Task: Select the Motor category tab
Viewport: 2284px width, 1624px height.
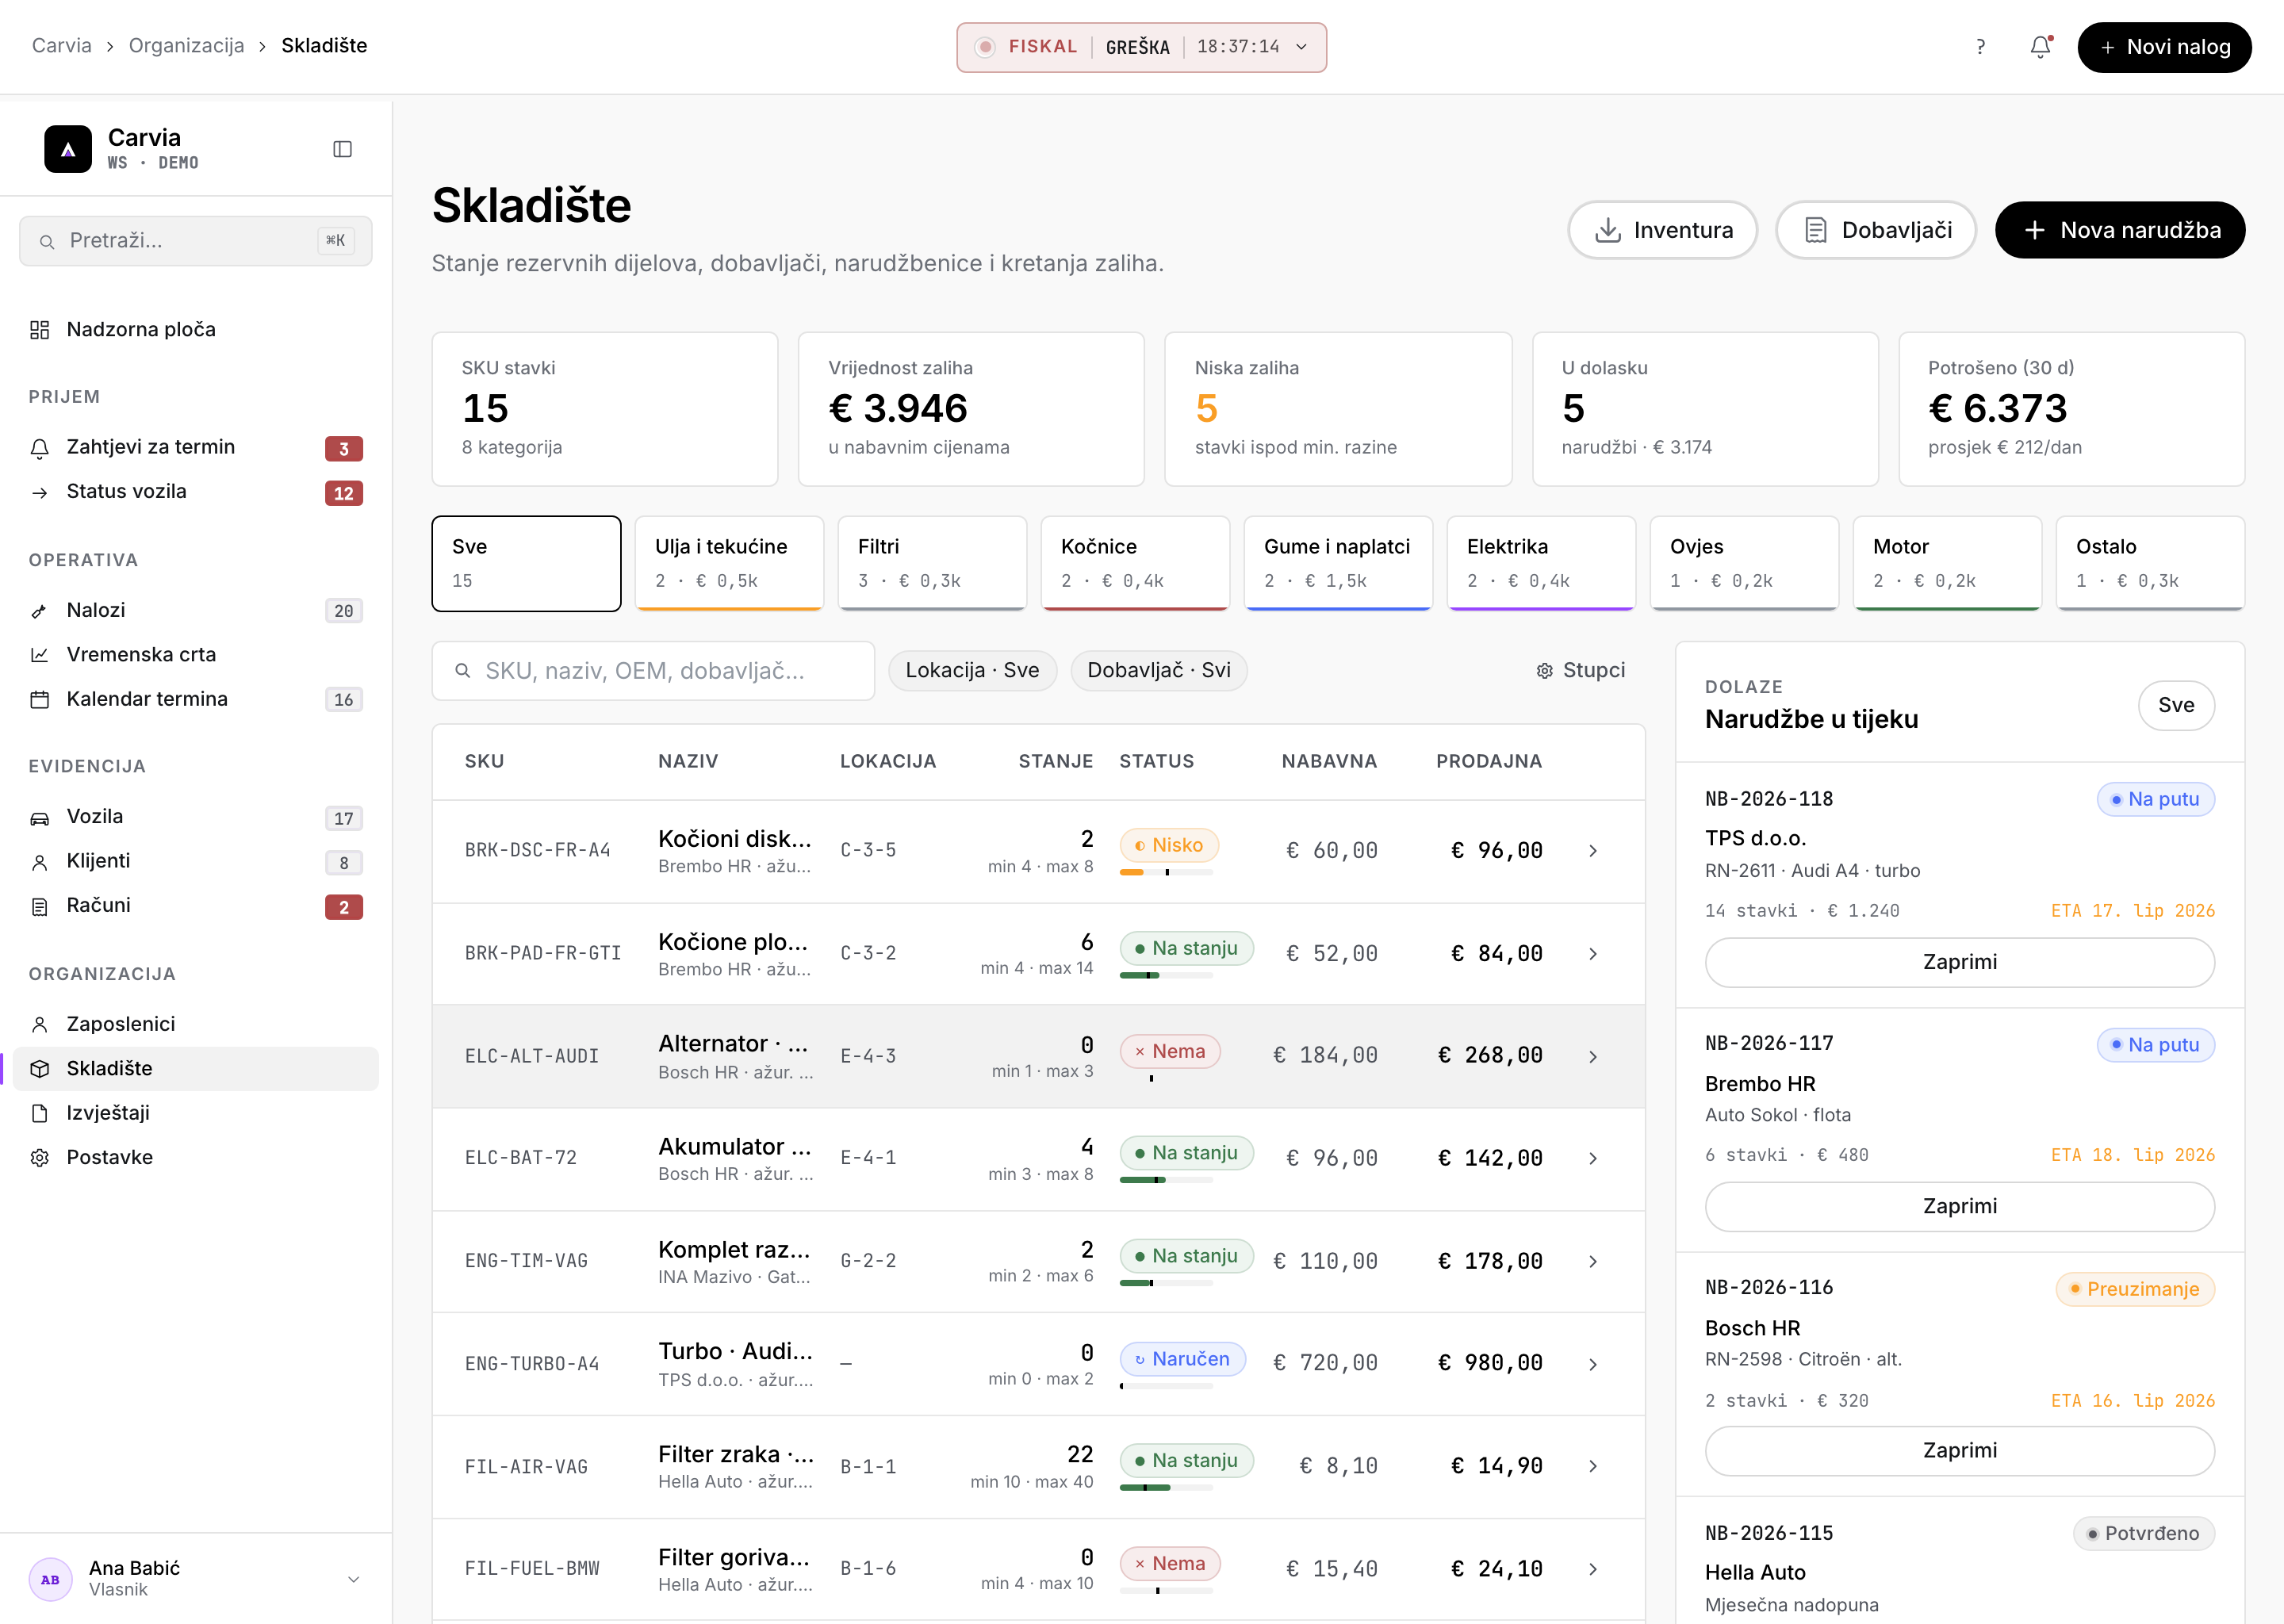Action: 1947,563
